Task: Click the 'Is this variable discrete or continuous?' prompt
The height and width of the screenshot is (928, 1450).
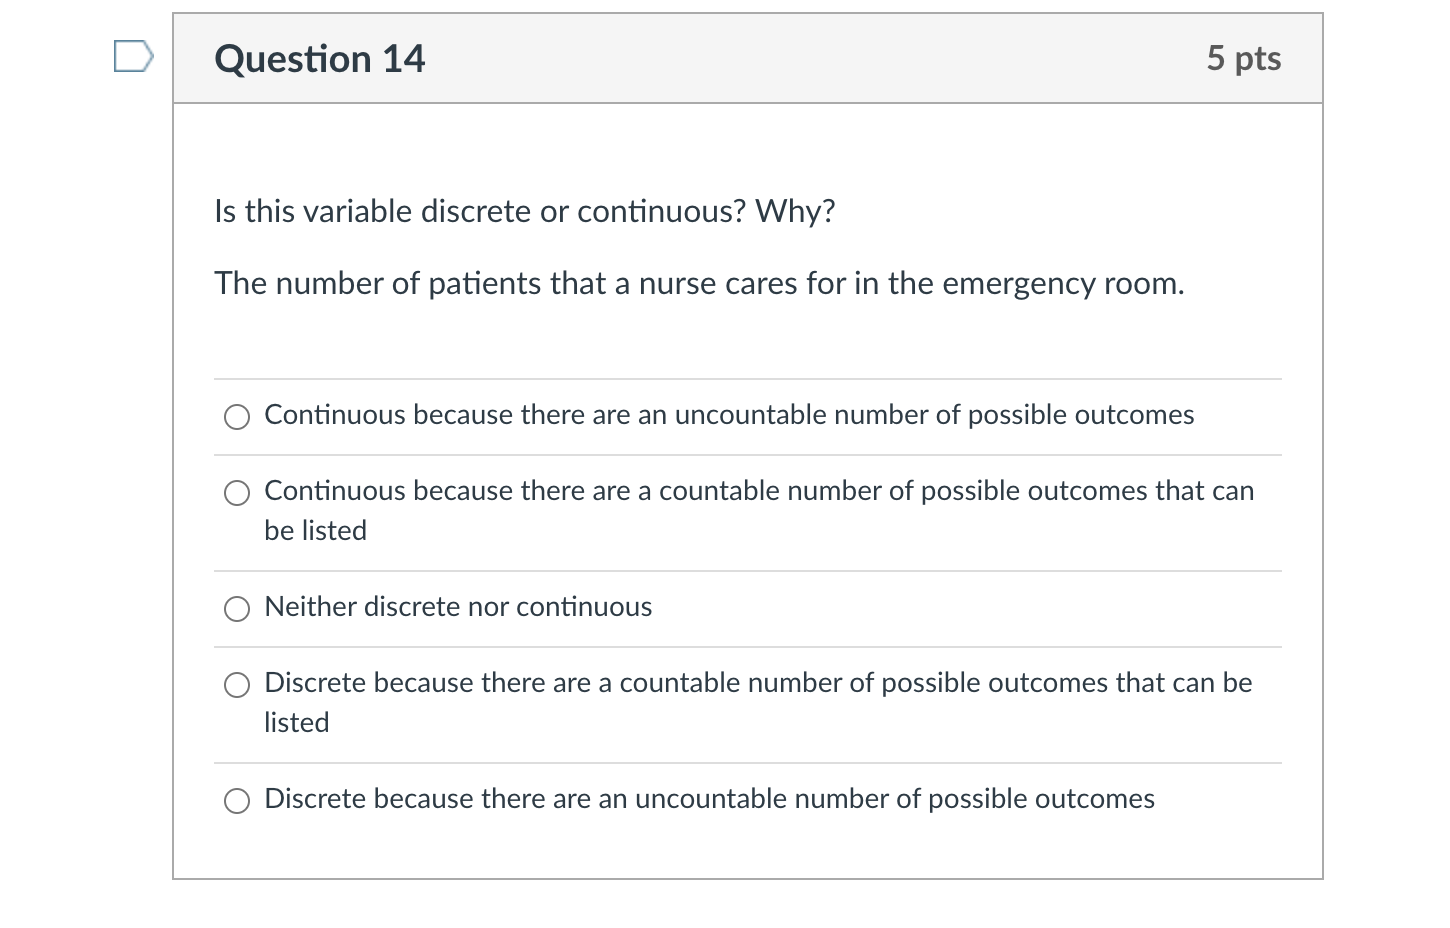Action: (x=480, y=211)
